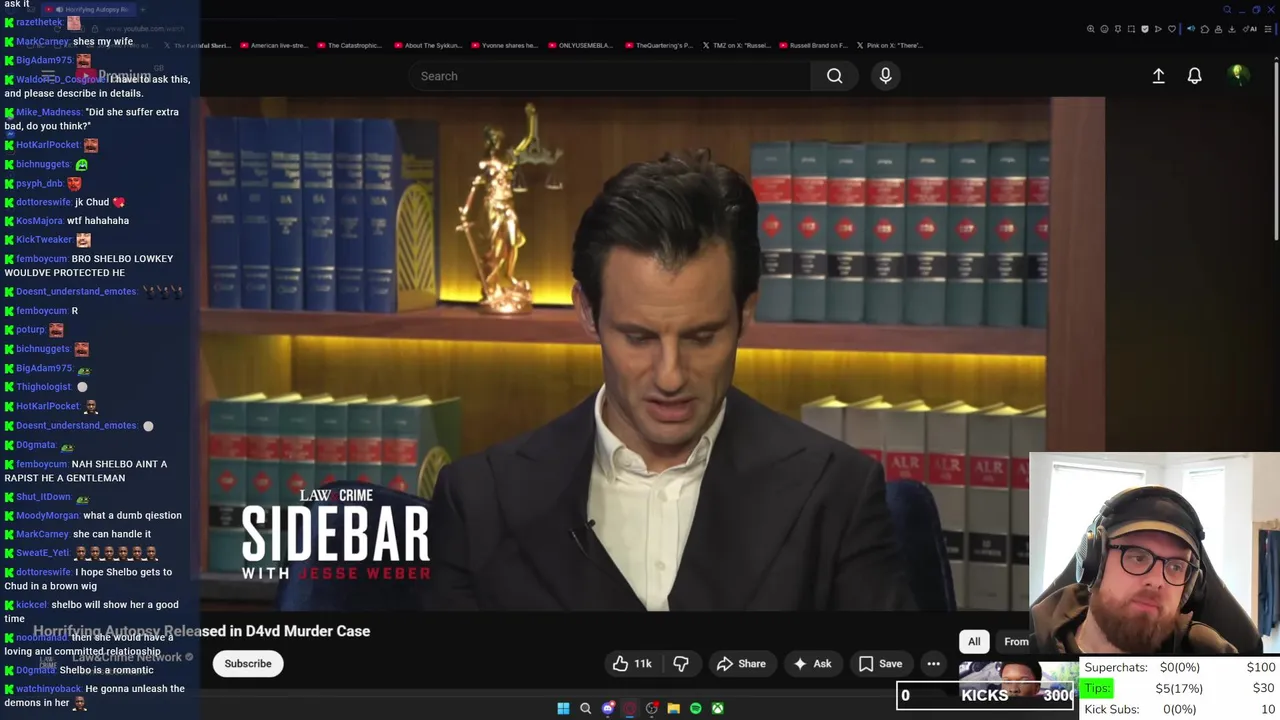Open Spotify from the taskbar
The width and height of the screenshot is (1280, 720).
pyautogui.click(x=695, y=708)
